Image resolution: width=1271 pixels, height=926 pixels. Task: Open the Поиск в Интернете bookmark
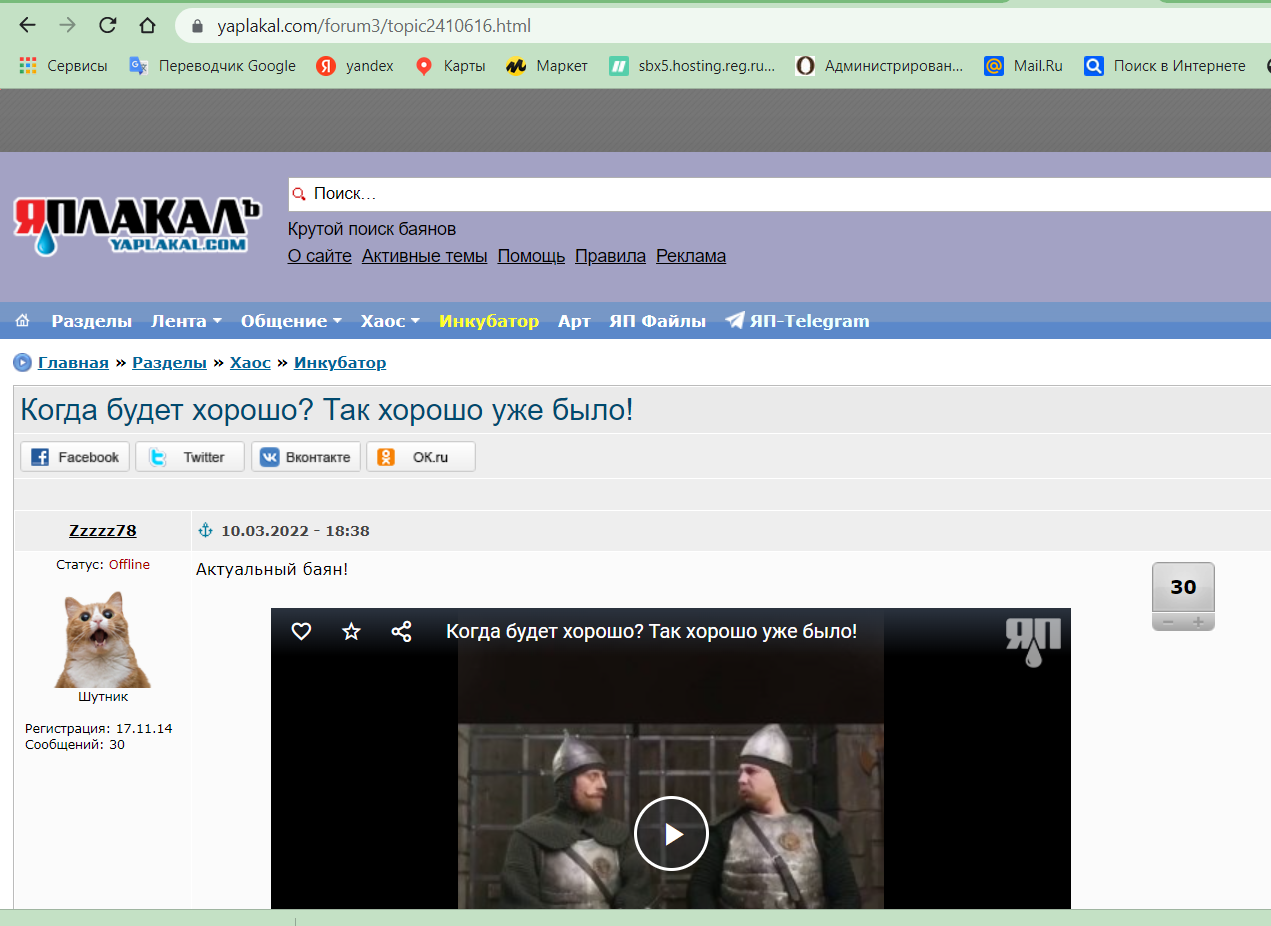click(x=1165, y=66)
